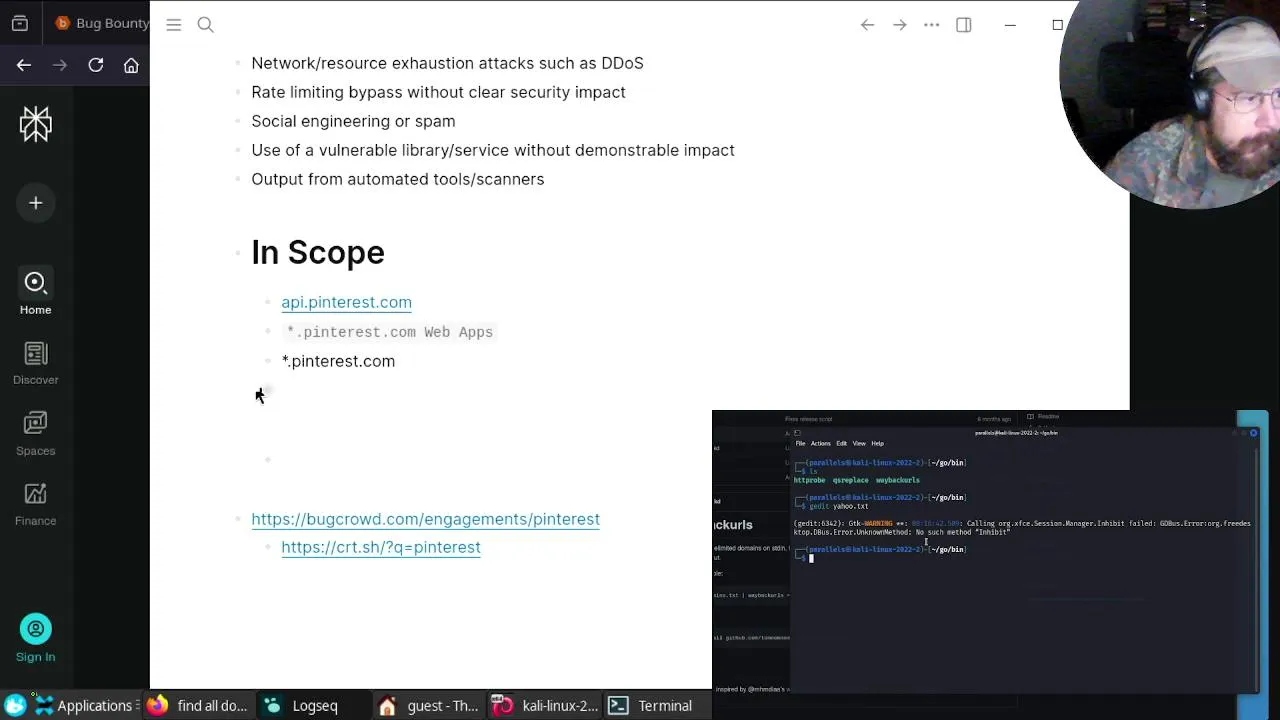Open the View menu in the terminal window

(x=859, y=443)
